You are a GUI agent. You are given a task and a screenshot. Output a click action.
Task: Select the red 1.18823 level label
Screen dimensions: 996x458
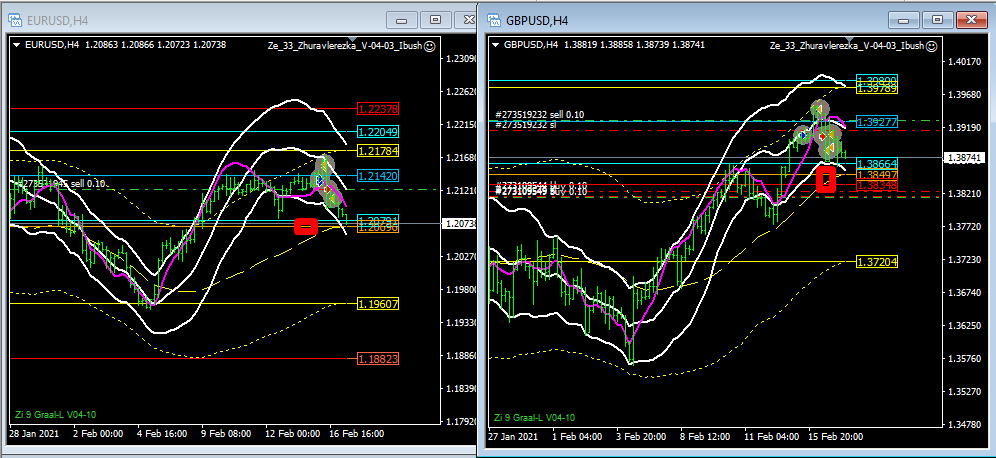click(x=378, y=359)
